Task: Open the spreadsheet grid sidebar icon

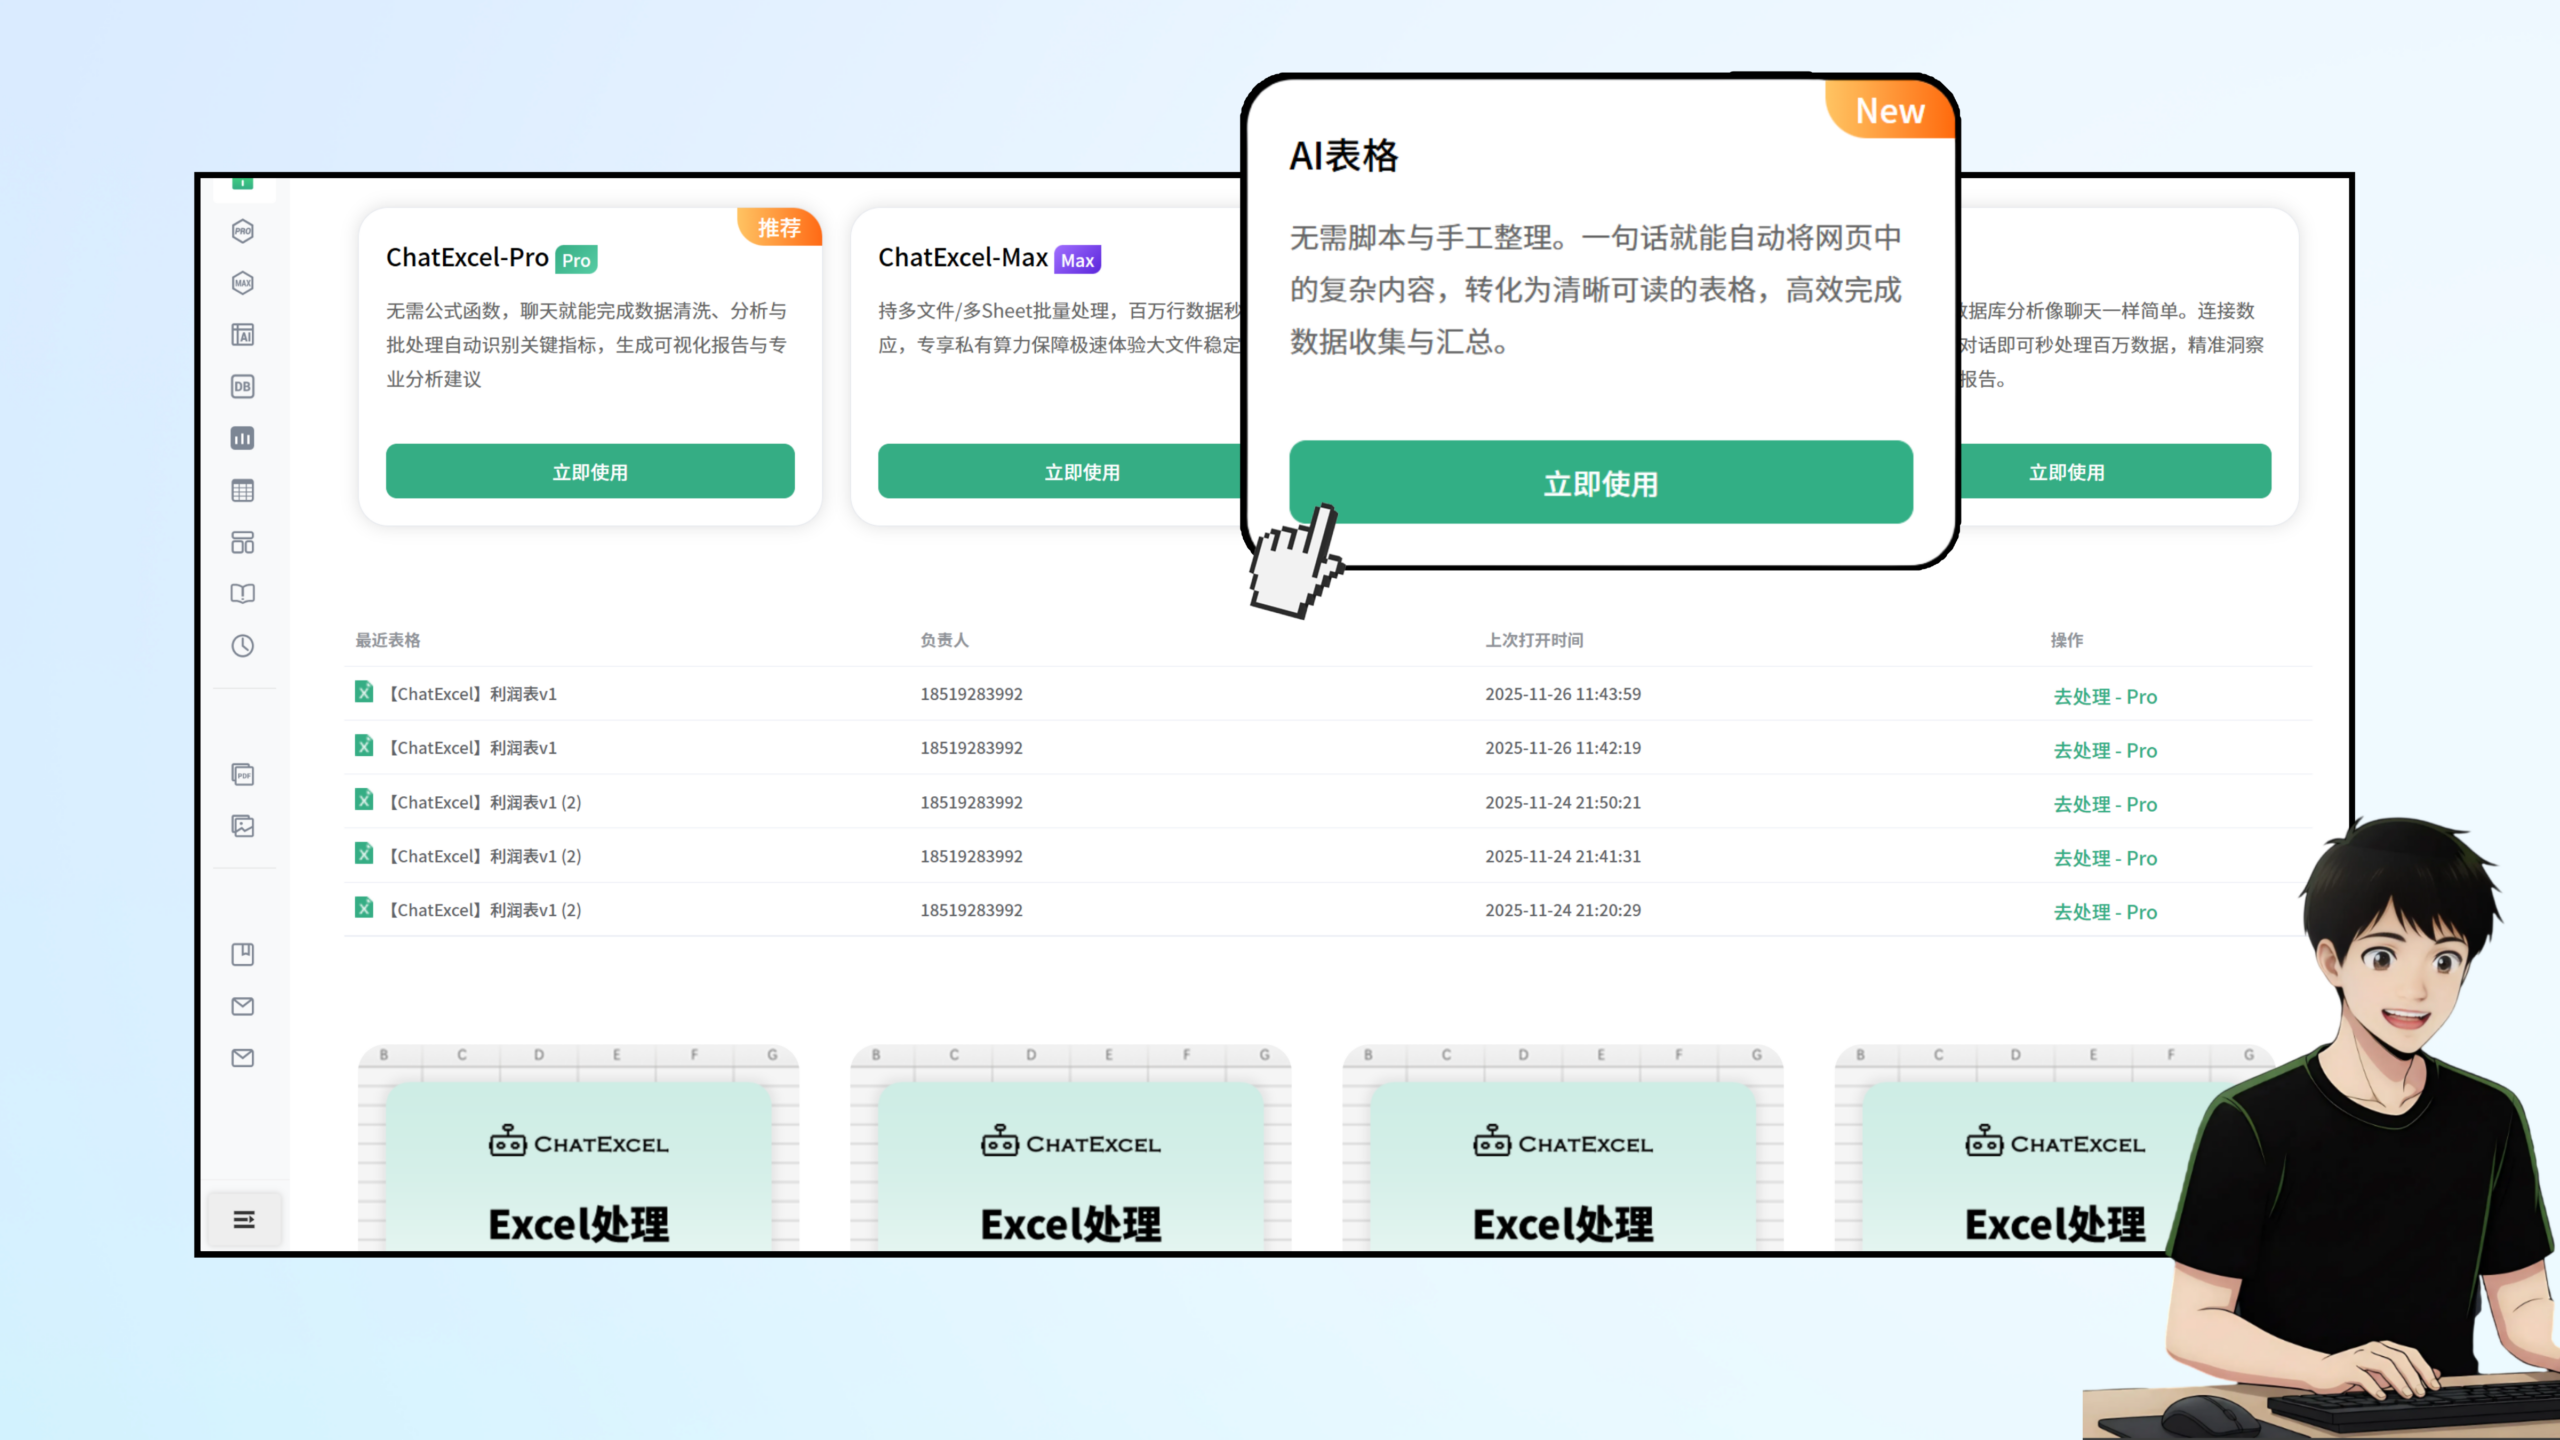Action: point(243,491)
